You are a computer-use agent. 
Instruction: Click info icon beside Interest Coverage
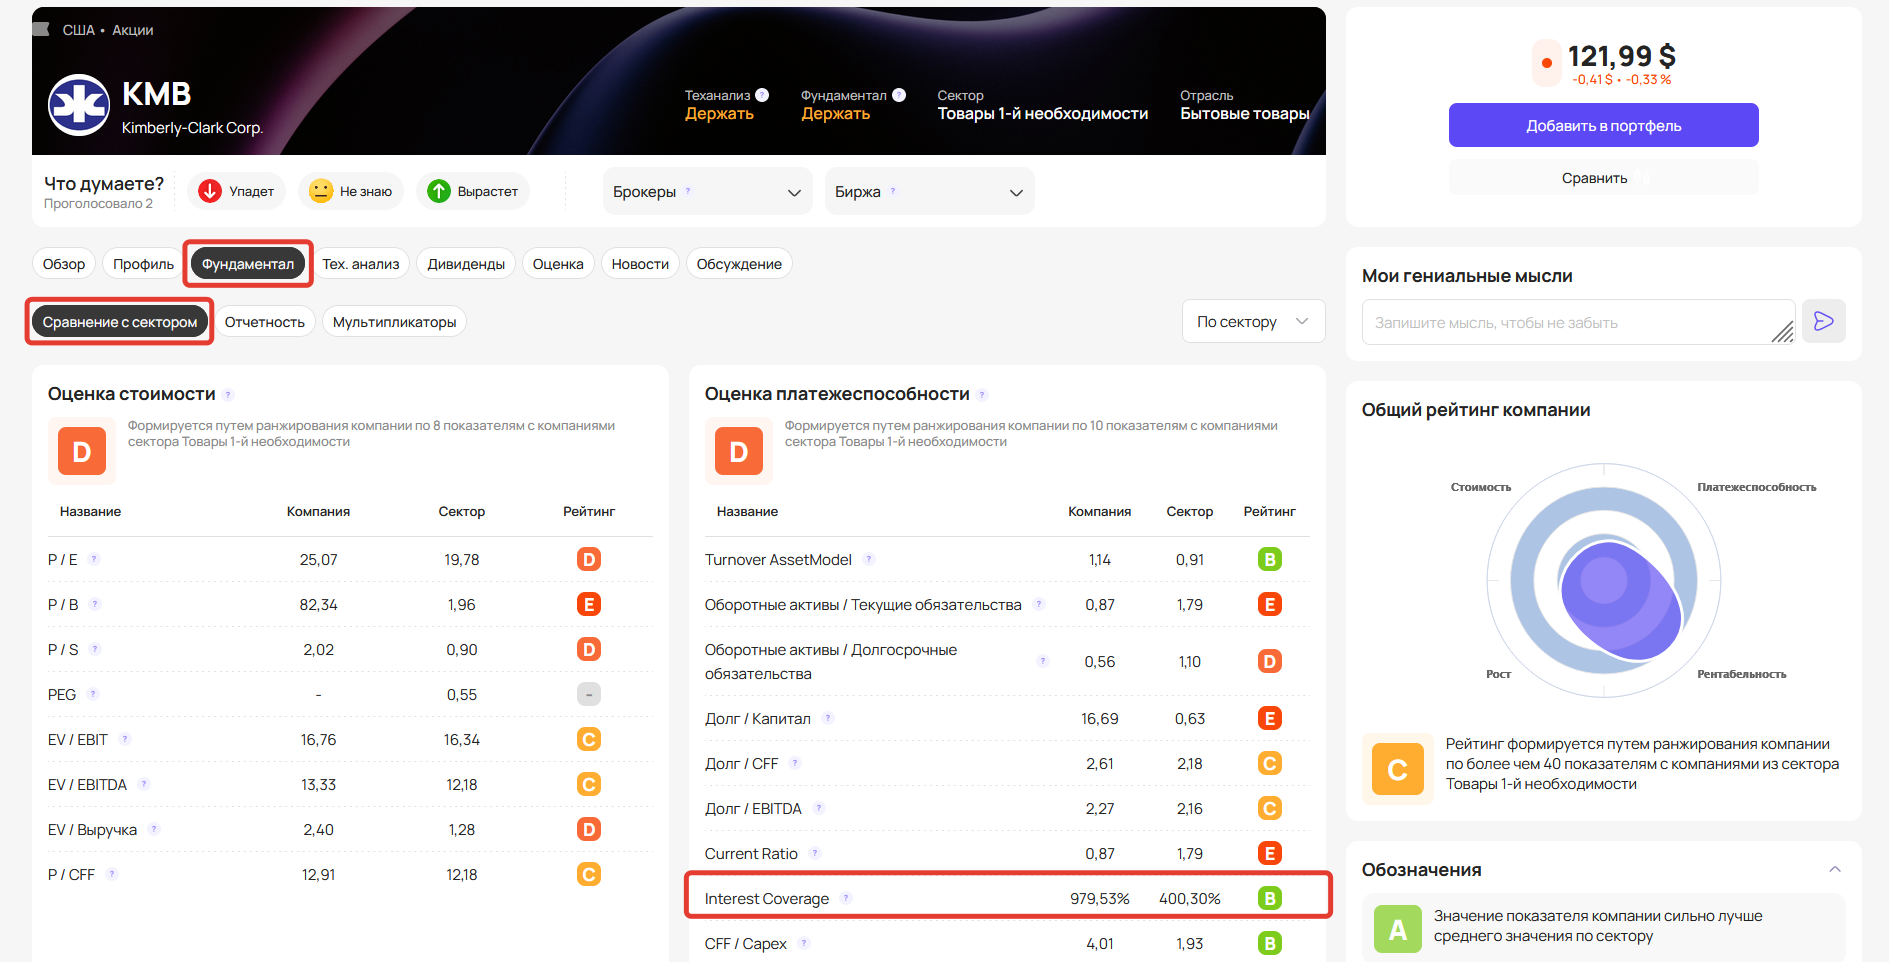click(x=846, y=898)
